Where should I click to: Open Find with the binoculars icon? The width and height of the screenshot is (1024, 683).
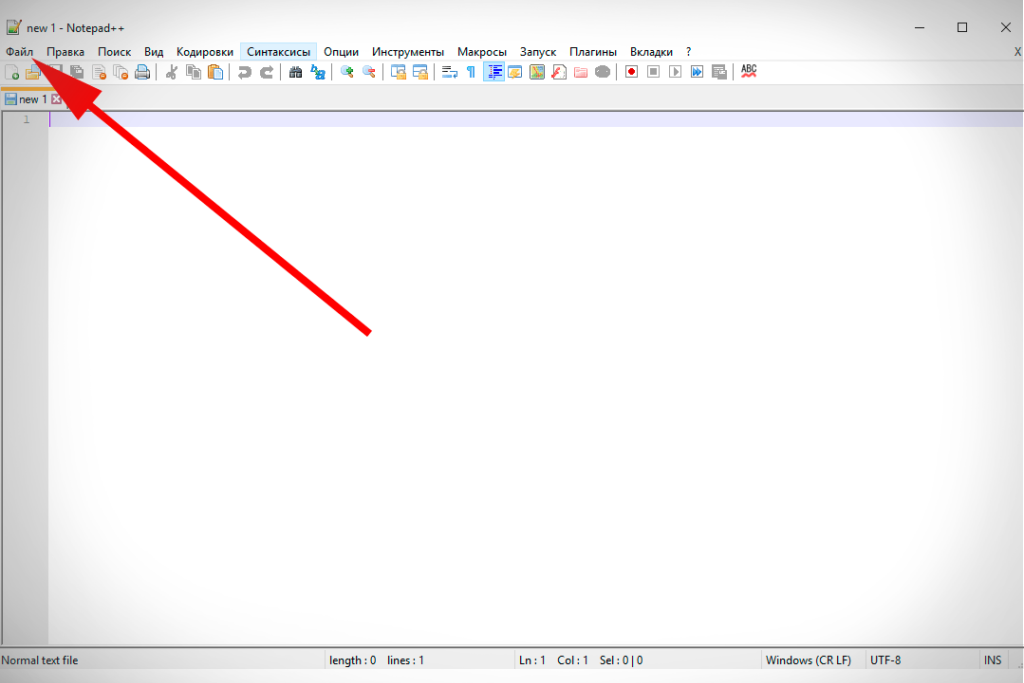[x=296, y=72]
